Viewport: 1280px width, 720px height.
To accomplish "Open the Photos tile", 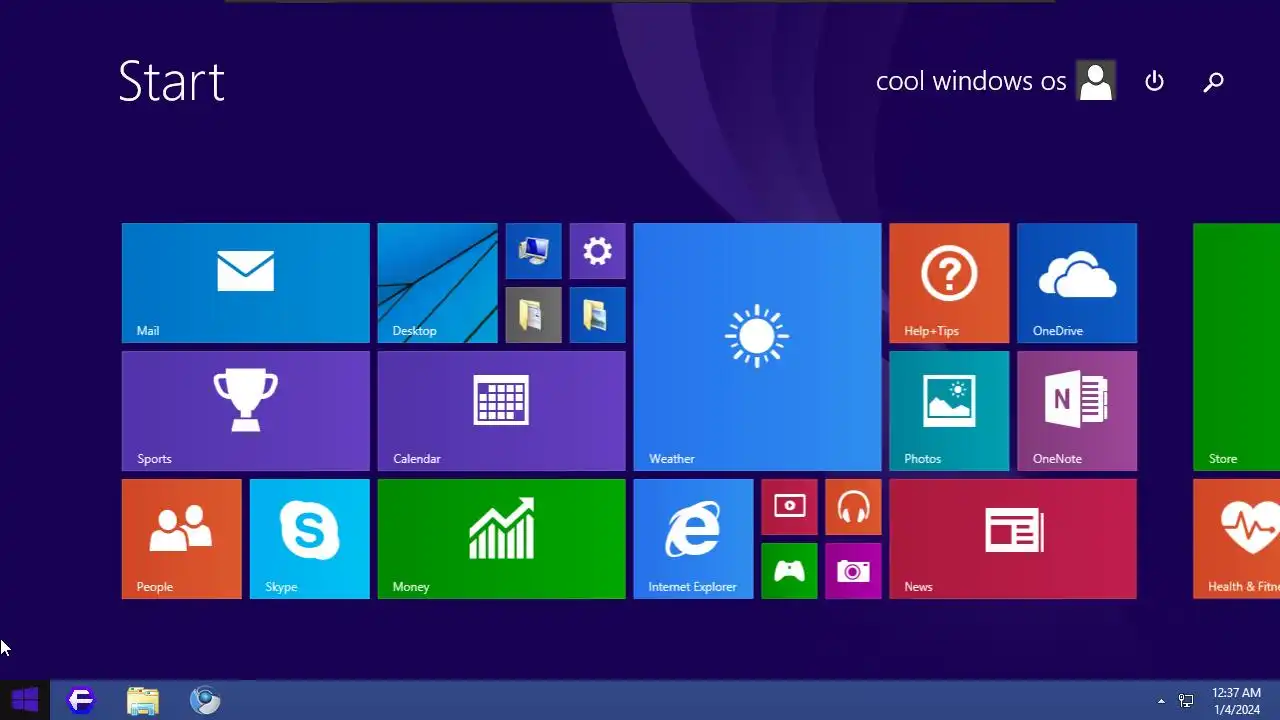I will pyautogui.click(x=949, y=411).
